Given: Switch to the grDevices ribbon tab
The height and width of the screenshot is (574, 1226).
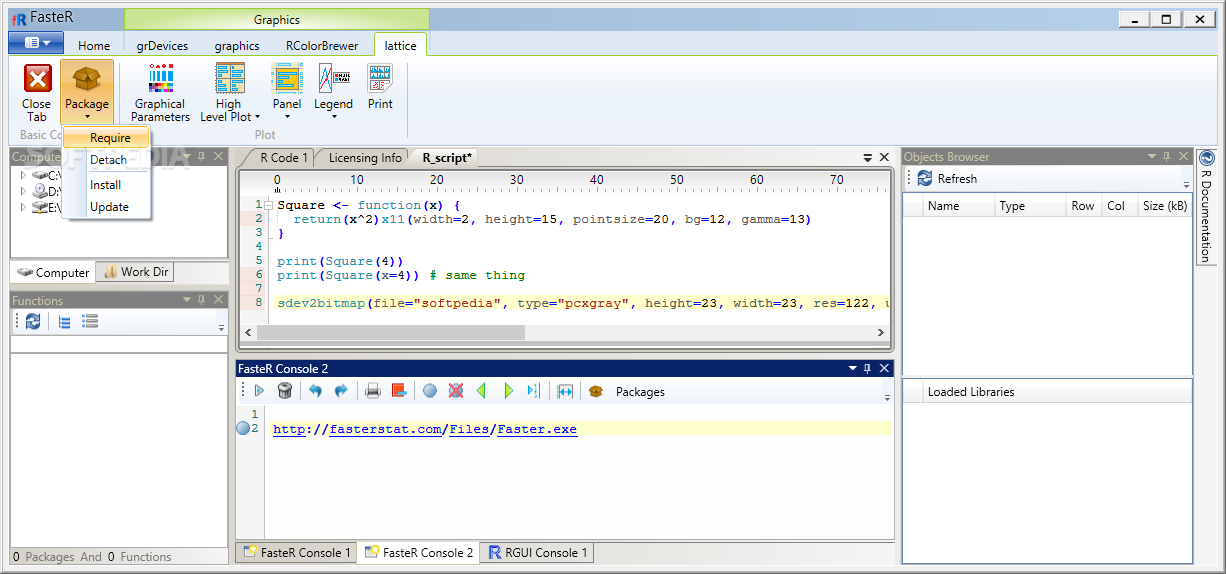Looking at the screenshot, I should click(x=162, y=45).
